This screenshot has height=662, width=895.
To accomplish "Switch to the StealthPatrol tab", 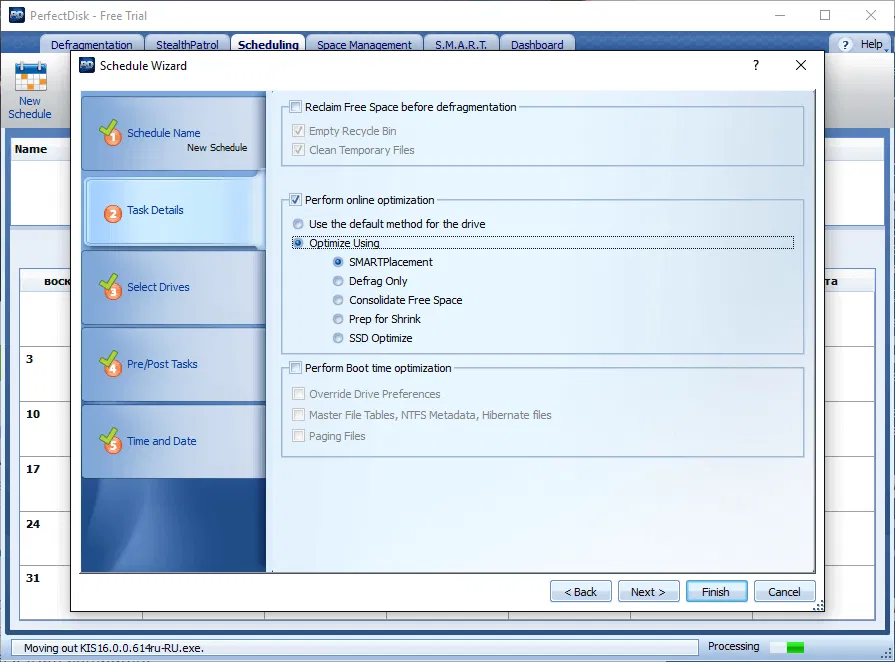I will tap(187, 45).
